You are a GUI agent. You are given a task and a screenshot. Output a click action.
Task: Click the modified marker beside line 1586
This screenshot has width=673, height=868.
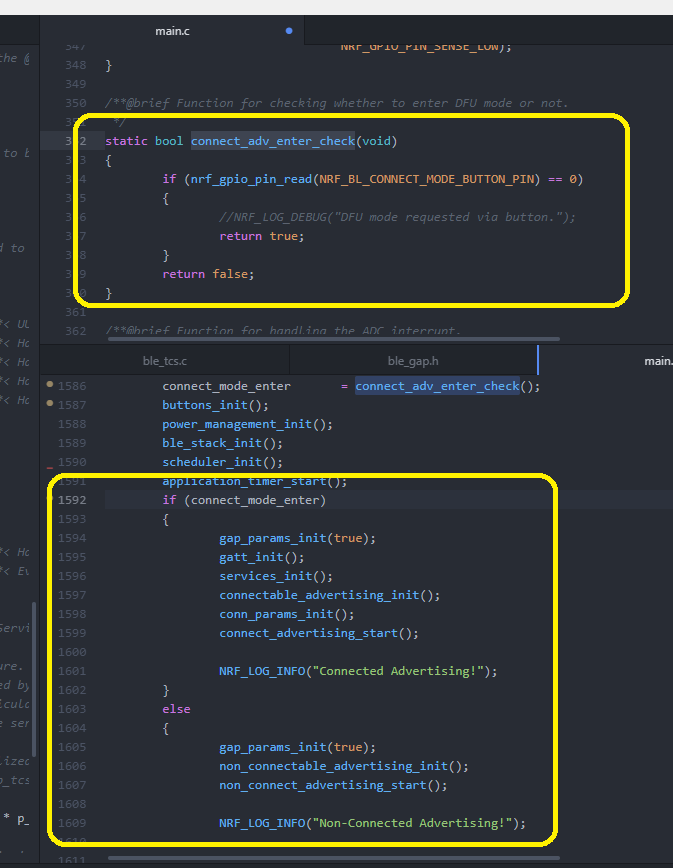50,385
